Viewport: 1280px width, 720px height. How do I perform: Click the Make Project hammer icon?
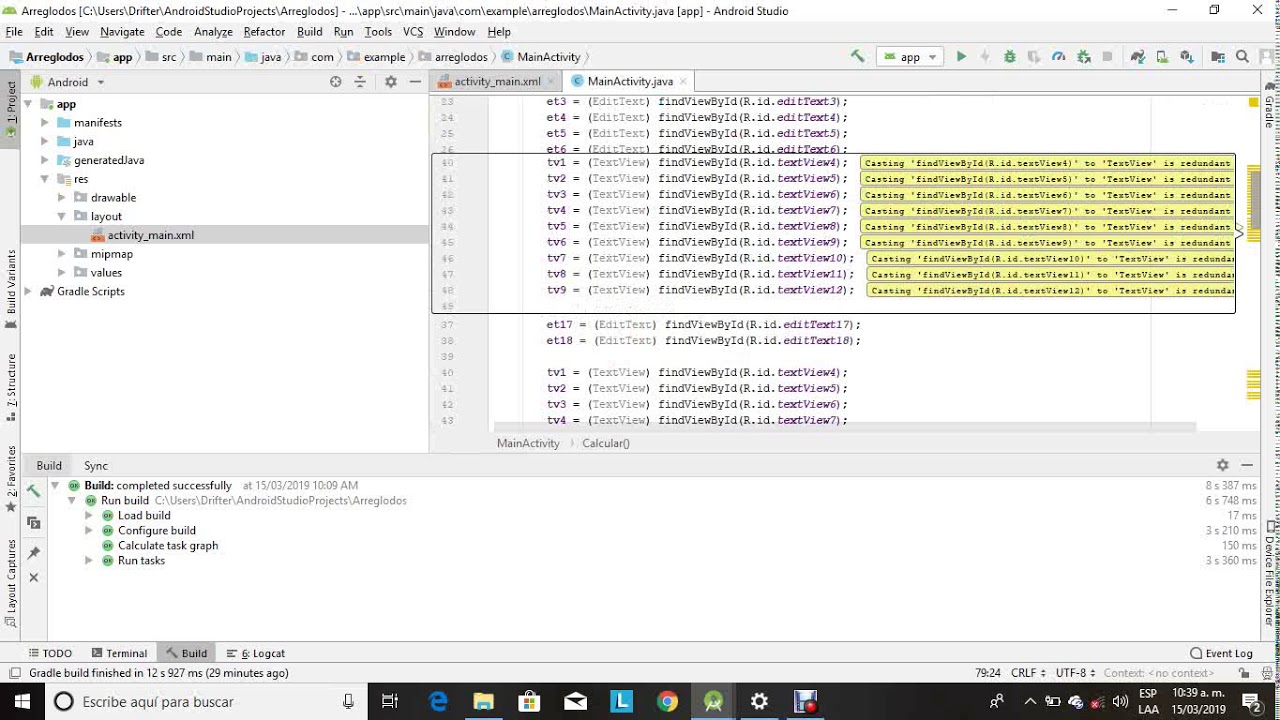pos(857,57)
